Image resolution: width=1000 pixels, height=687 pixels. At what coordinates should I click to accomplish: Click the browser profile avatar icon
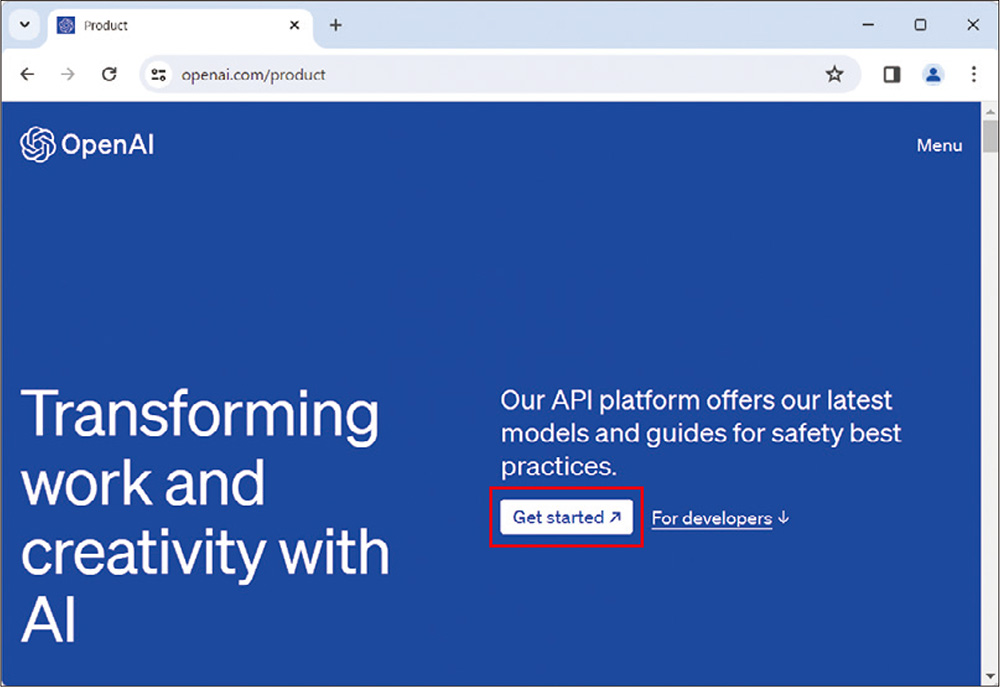point(933,74)
